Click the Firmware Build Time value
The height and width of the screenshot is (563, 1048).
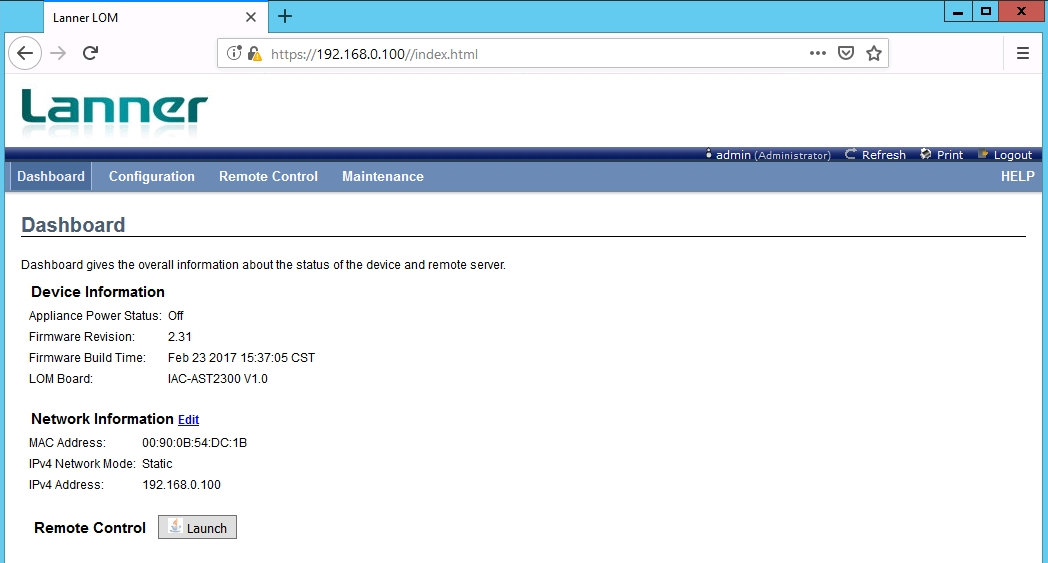241,358
